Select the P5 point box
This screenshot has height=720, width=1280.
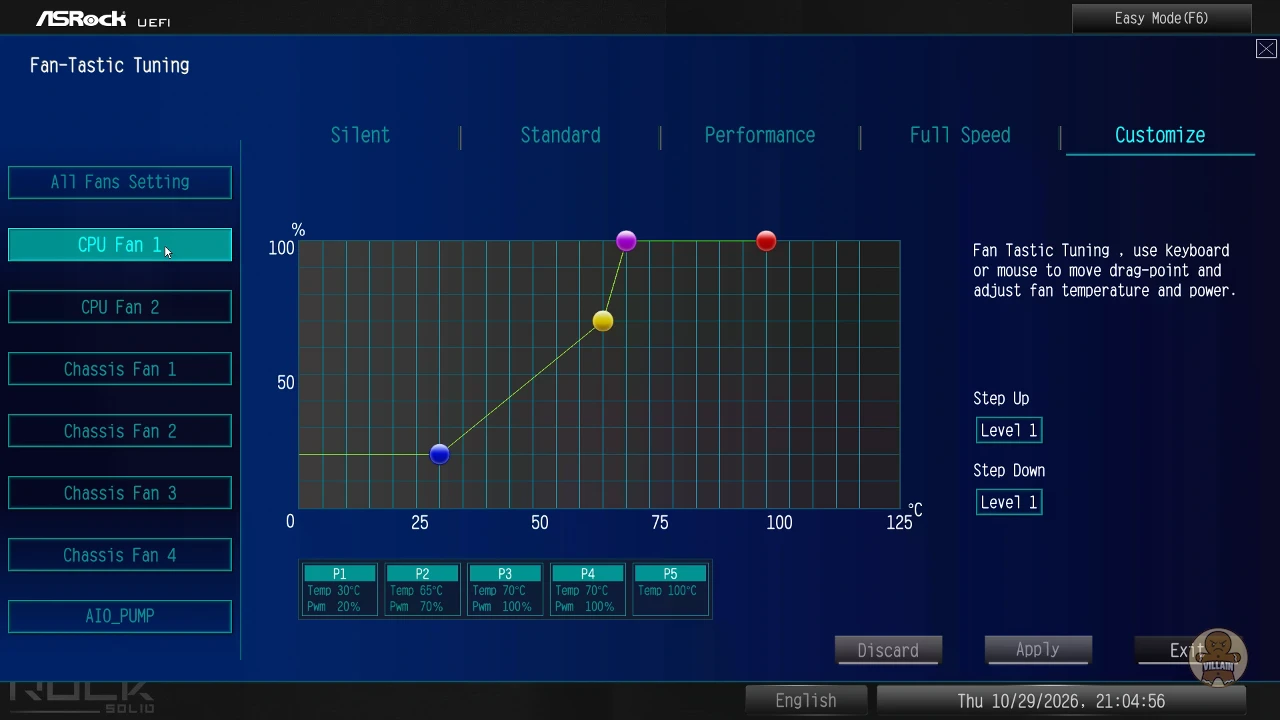670,589
